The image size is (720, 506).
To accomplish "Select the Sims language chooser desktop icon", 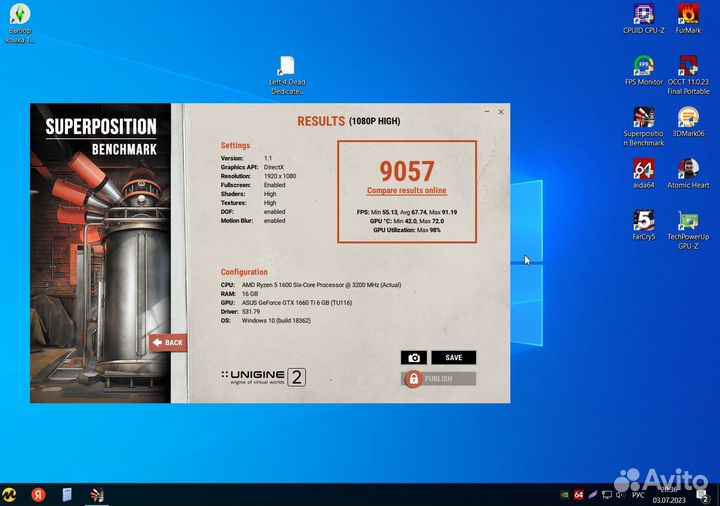I will pyautogui.click(x=20, y=23).
